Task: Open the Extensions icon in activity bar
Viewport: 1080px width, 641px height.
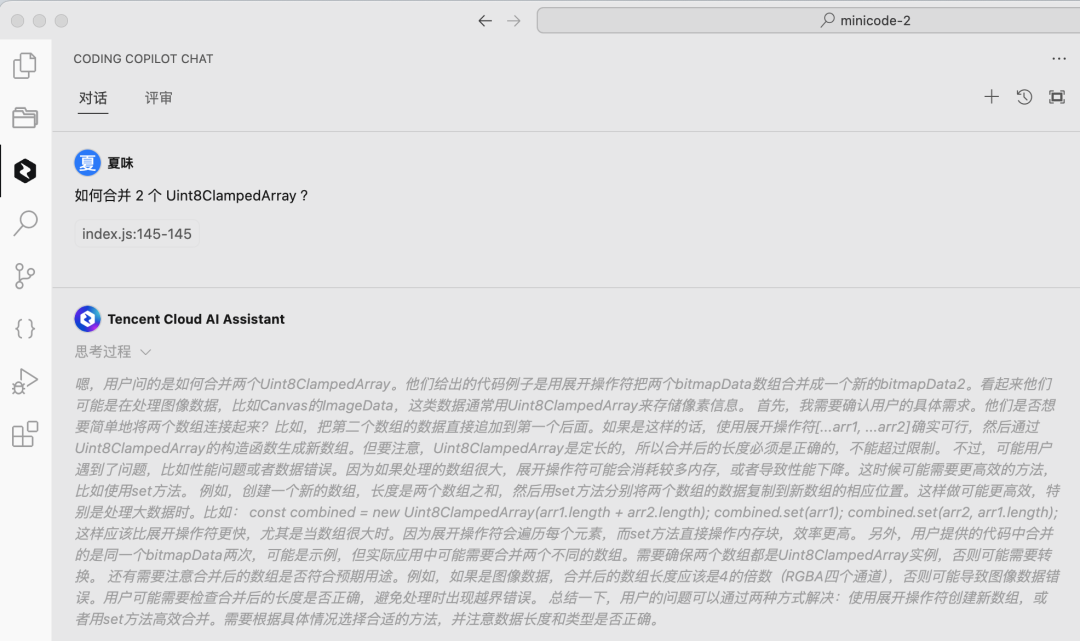Action: click(25, 434)
